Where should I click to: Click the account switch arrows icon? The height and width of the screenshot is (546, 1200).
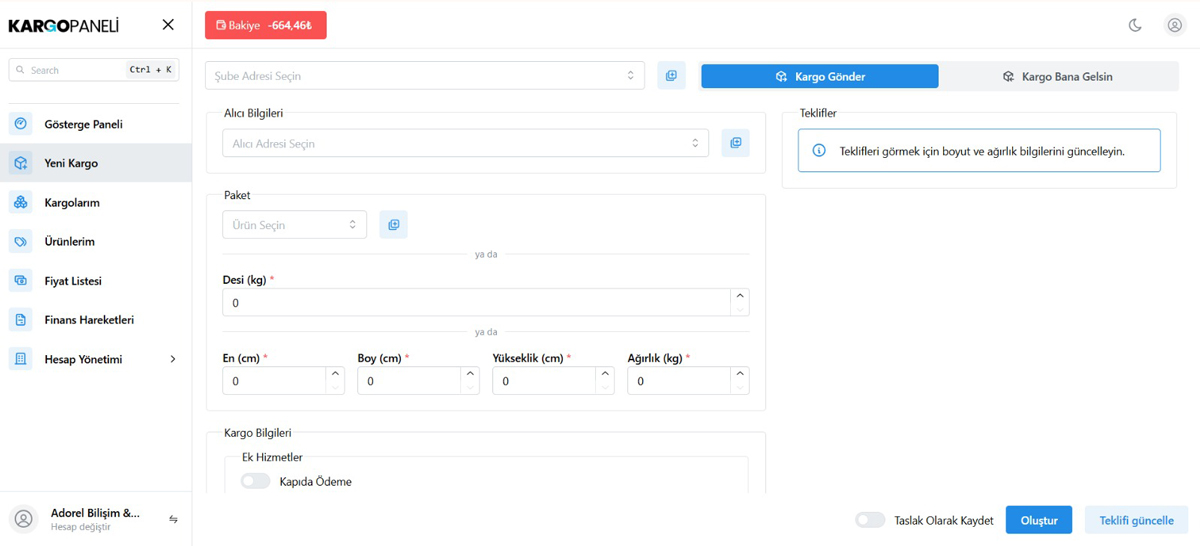coord(173,520)
